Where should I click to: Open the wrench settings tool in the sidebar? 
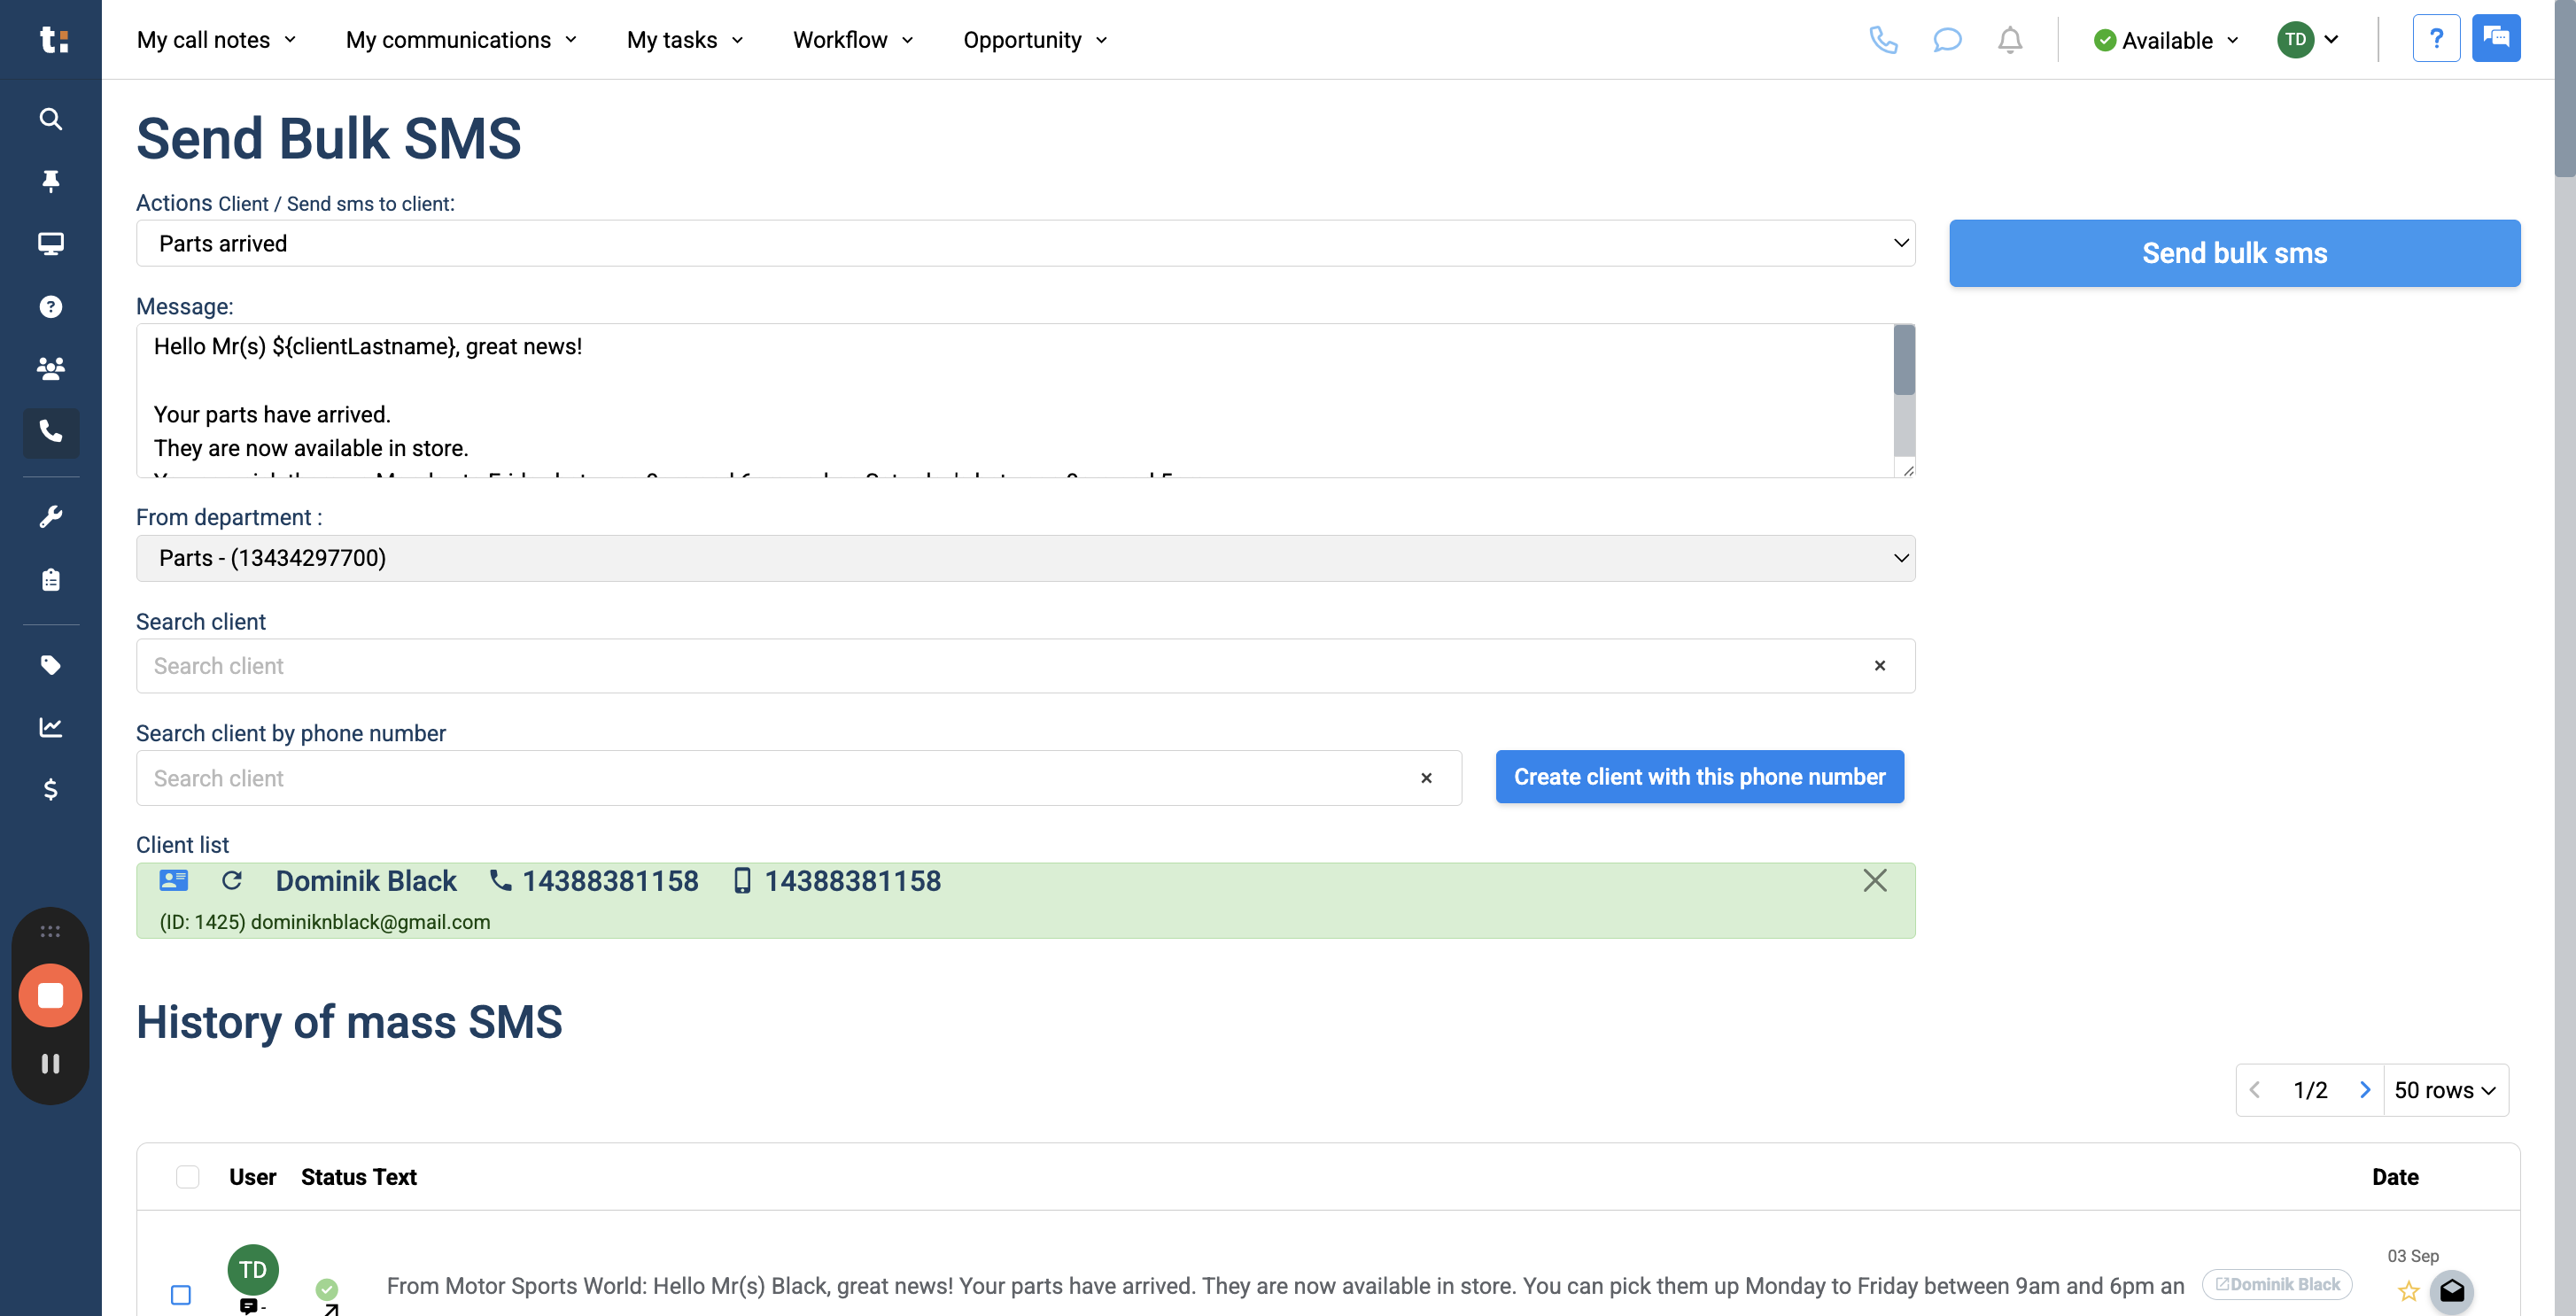tap(50, 515)
